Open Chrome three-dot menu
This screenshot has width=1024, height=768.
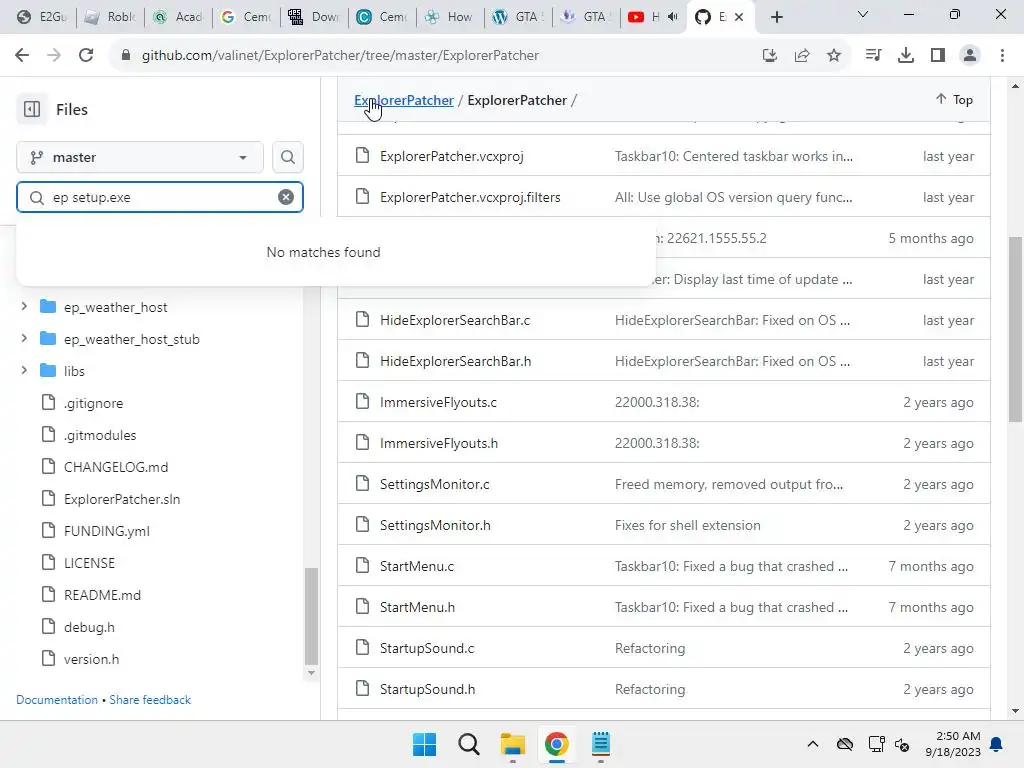(1002, 56)
